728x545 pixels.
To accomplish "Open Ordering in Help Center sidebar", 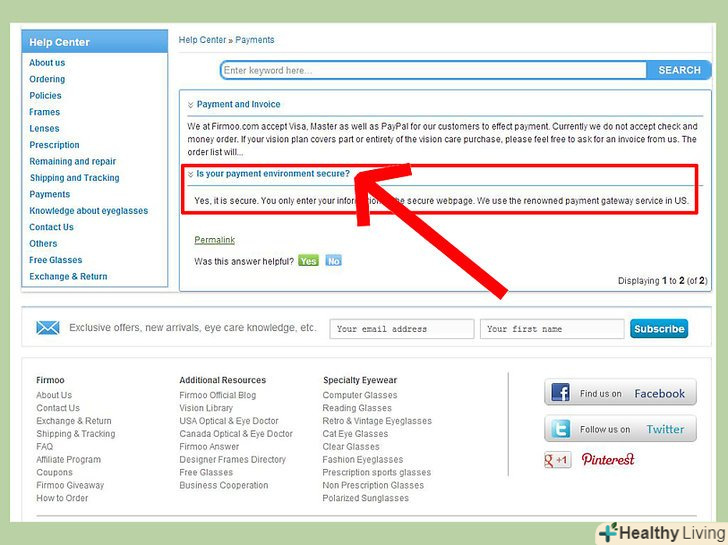I will point(47,79).
